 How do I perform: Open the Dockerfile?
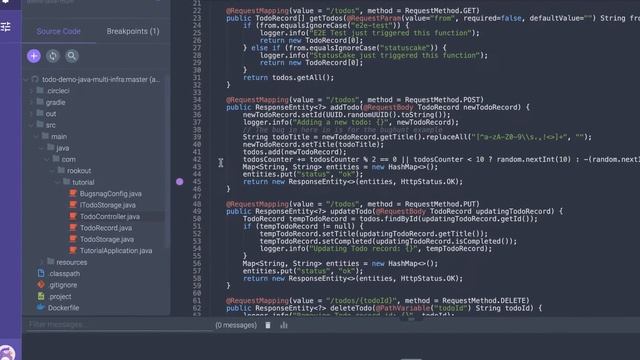[63, 308]
